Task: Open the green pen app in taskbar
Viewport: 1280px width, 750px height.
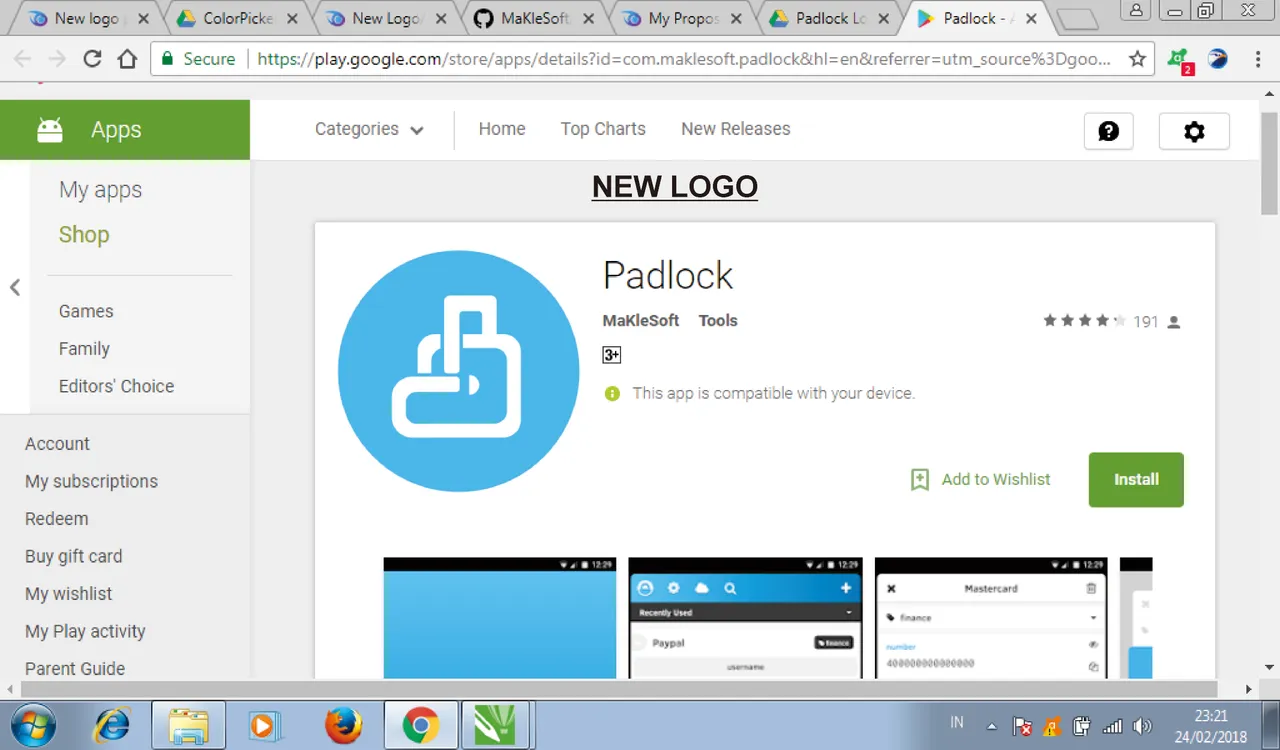Action: (x=496, y=725)
